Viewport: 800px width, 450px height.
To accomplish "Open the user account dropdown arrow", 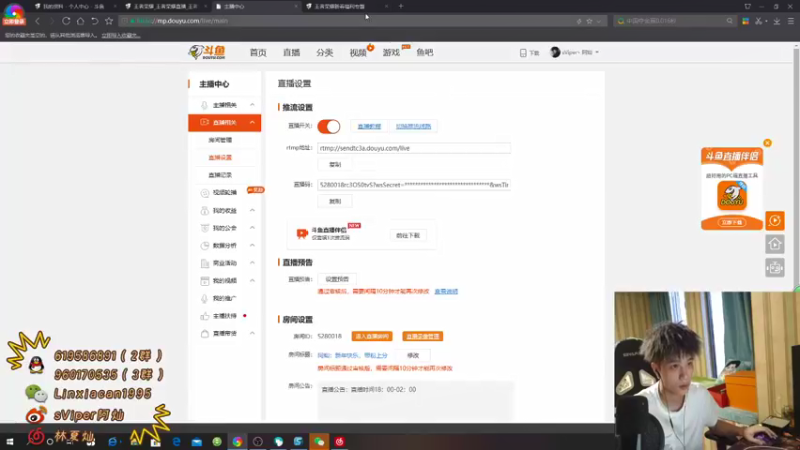I will 597,52.
